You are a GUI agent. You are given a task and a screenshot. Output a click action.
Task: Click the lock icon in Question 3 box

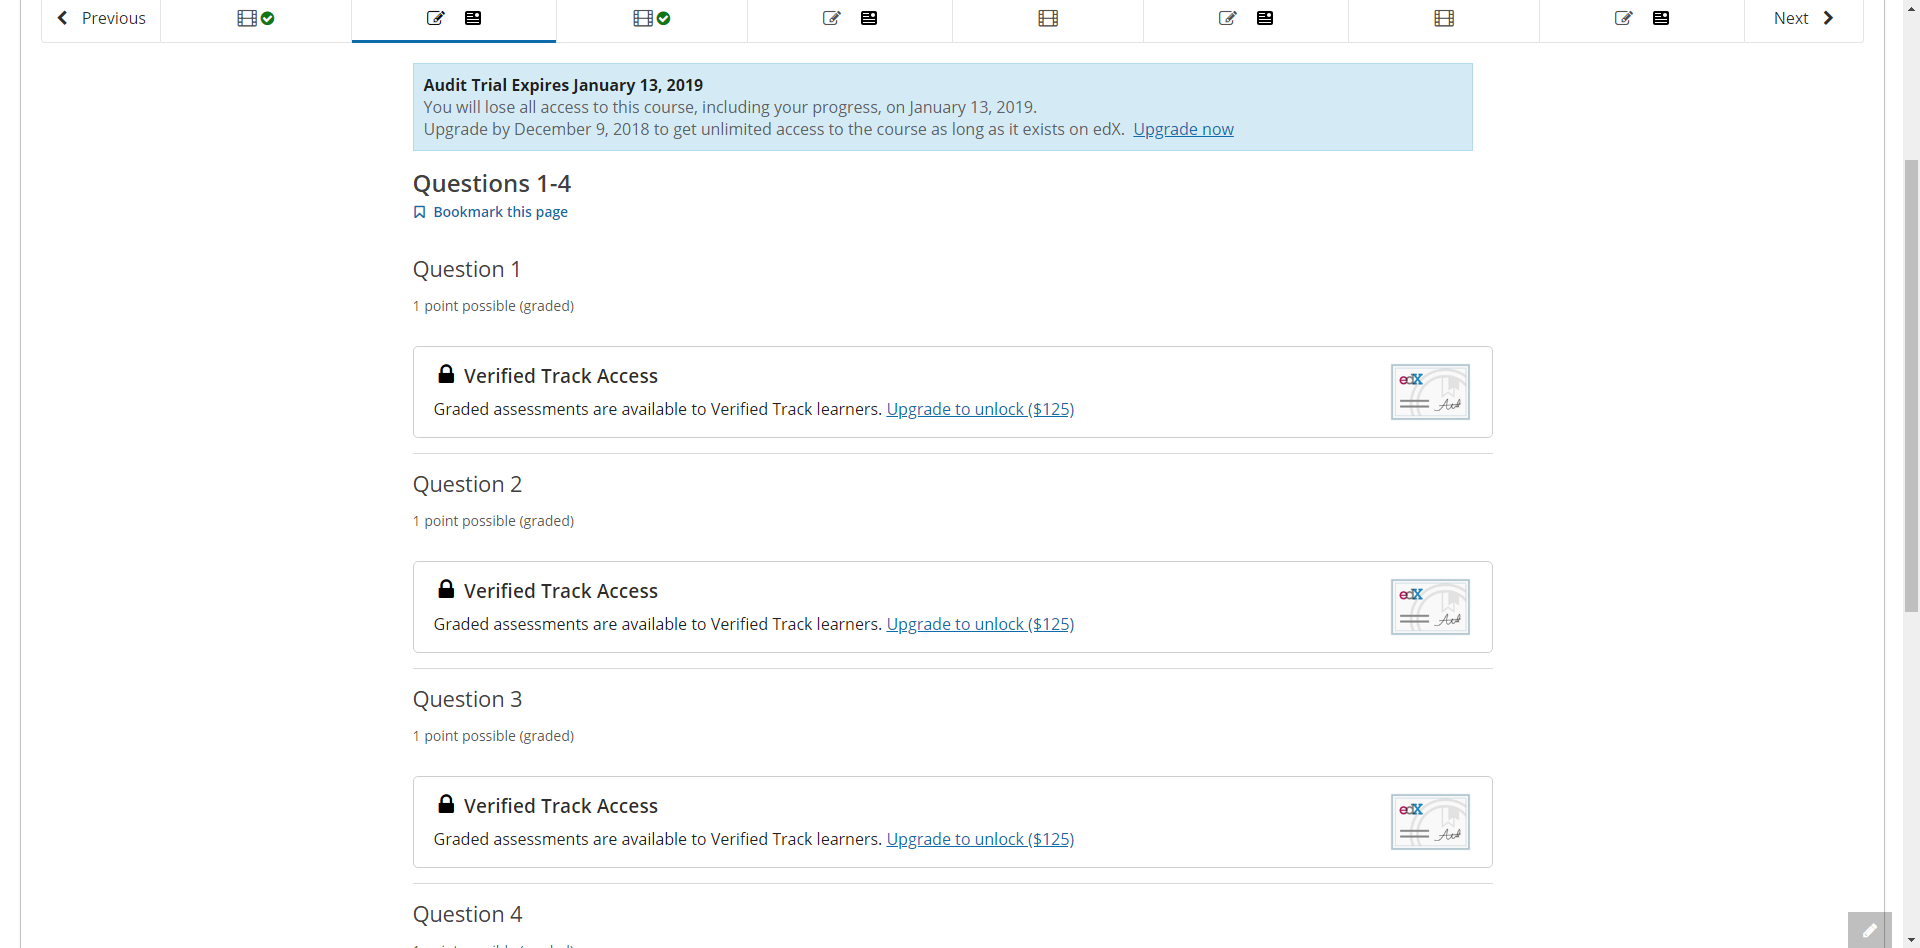click(446, 804)
